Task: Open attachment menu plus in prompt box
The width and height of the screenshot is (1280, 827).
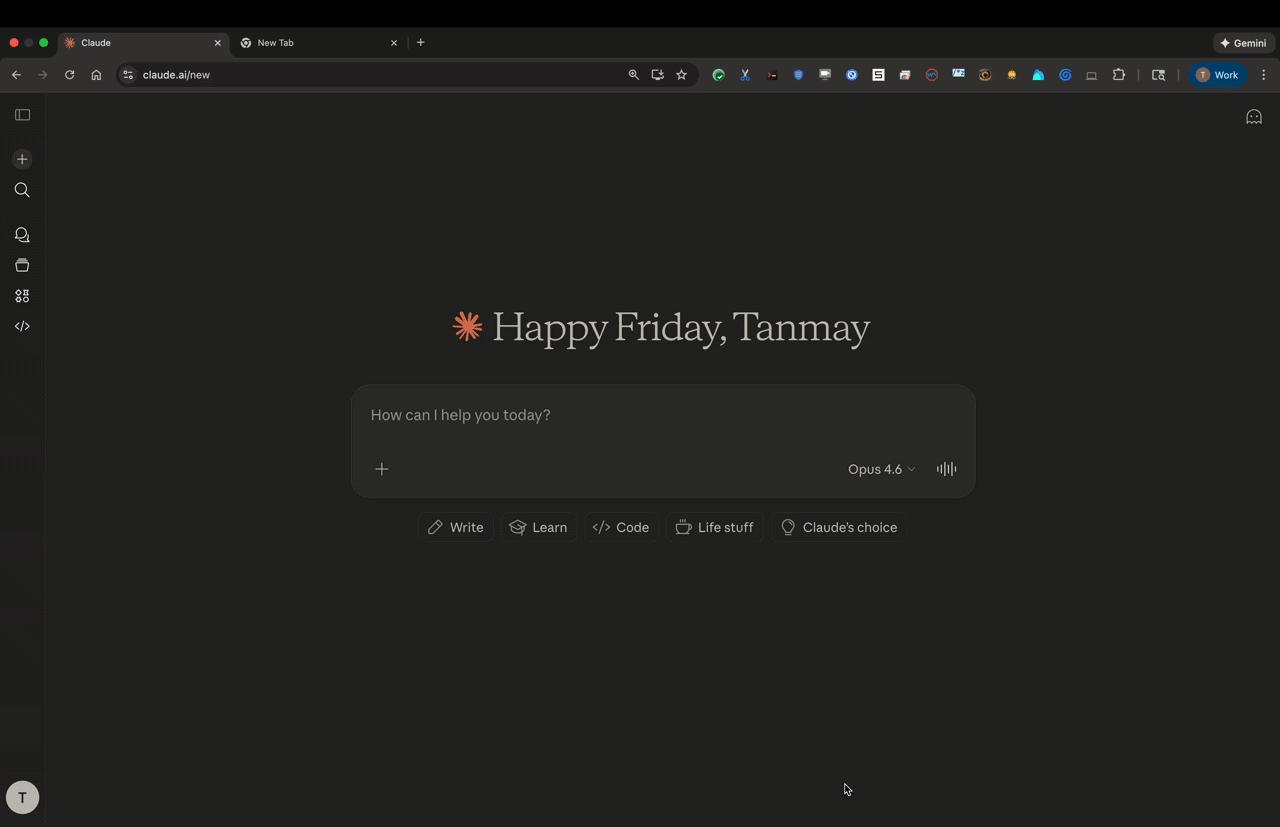Action: tap(381, 469)
